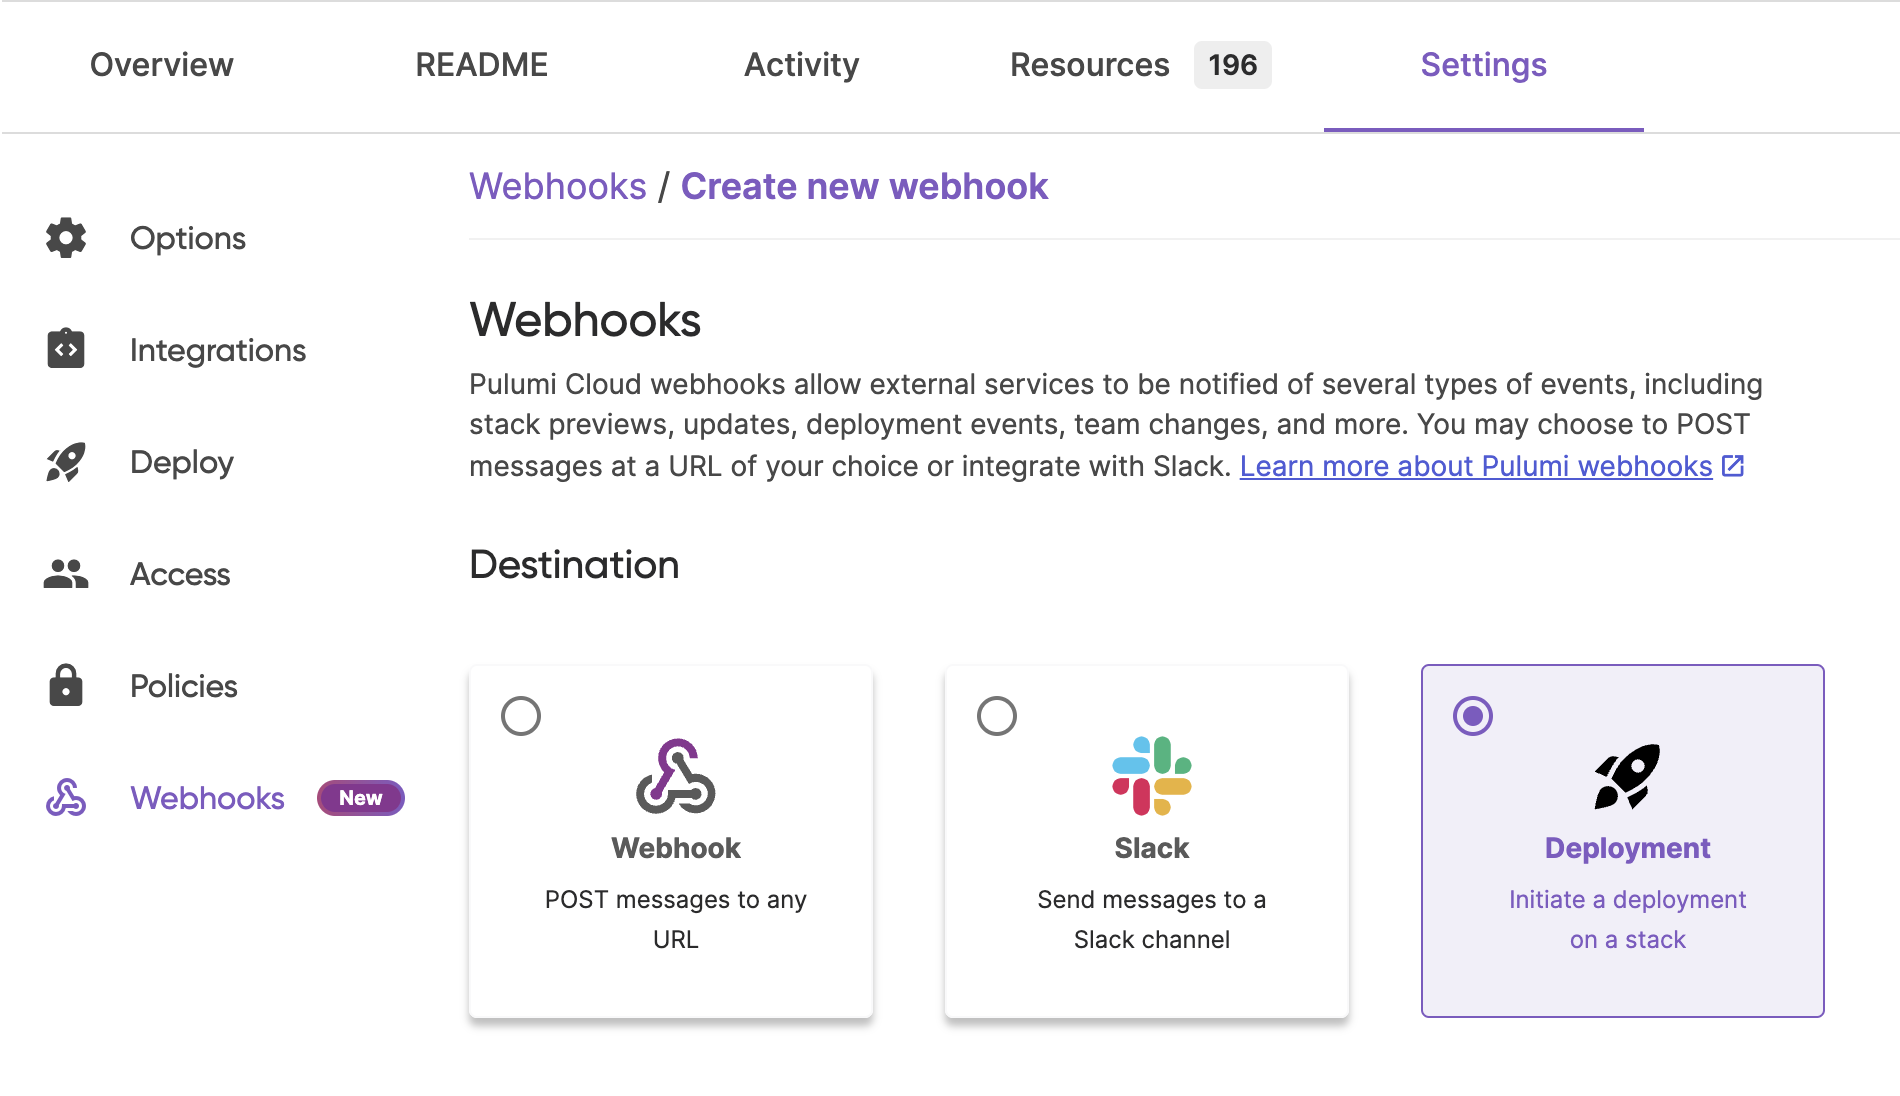Click the Learn more about Pulumi webhooks link

point(1475,465)
